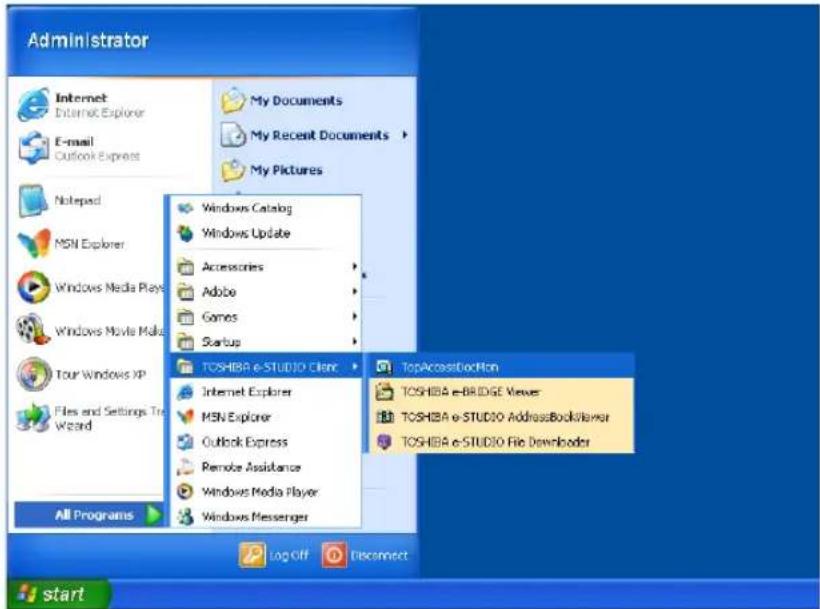Click the AddressBook Viewer icon
Screen dimensions: 820x609
coord(384,417)
